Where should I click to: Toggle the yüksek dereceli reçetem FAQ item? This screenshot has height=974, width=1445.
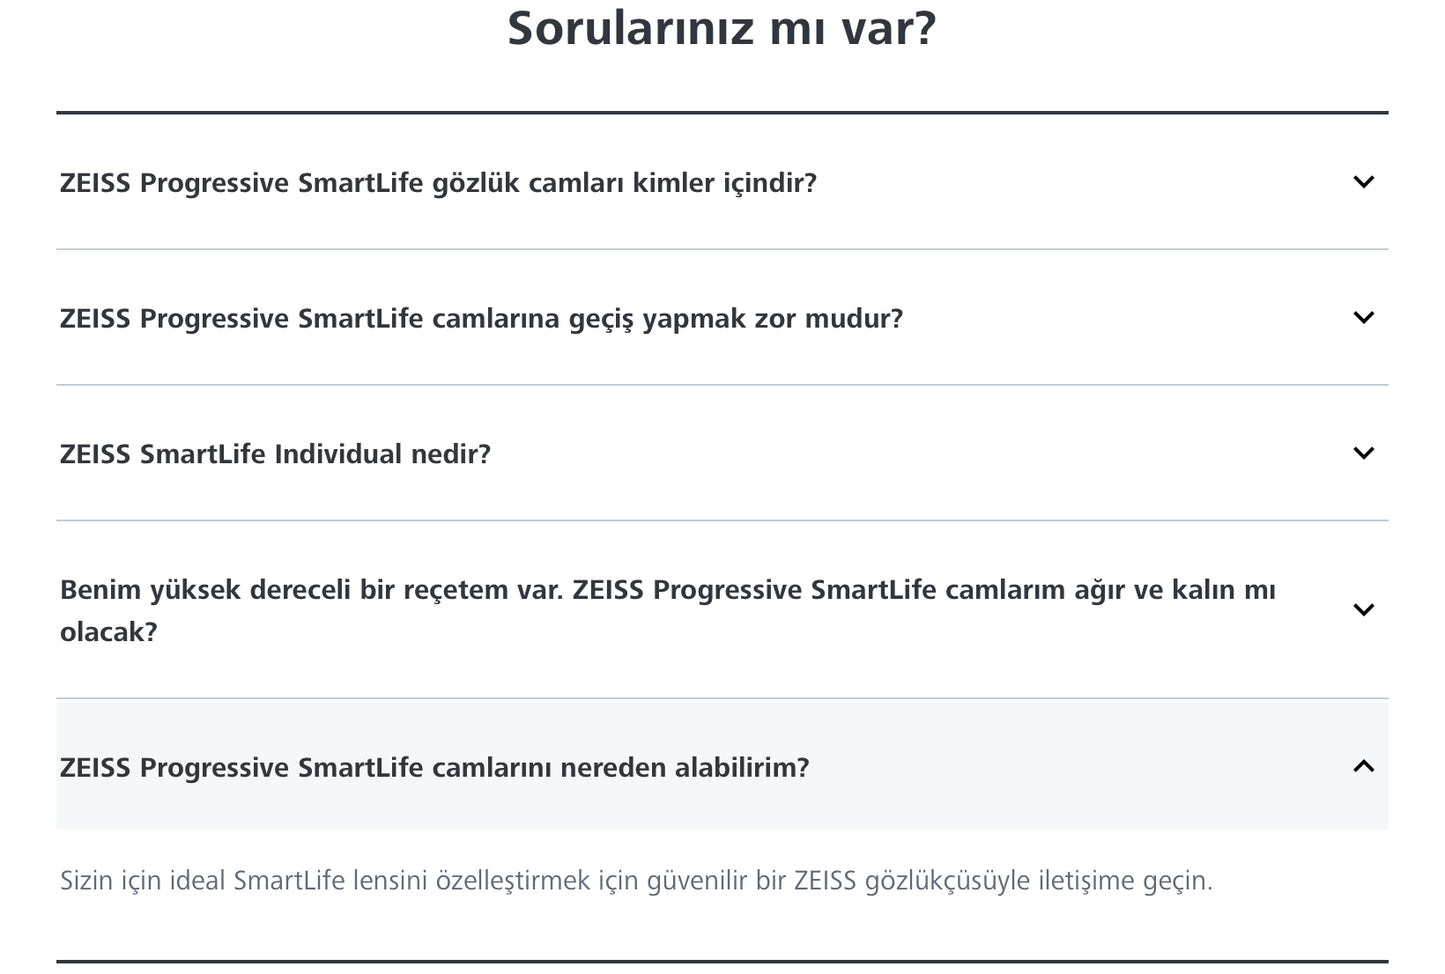point(667,608)
